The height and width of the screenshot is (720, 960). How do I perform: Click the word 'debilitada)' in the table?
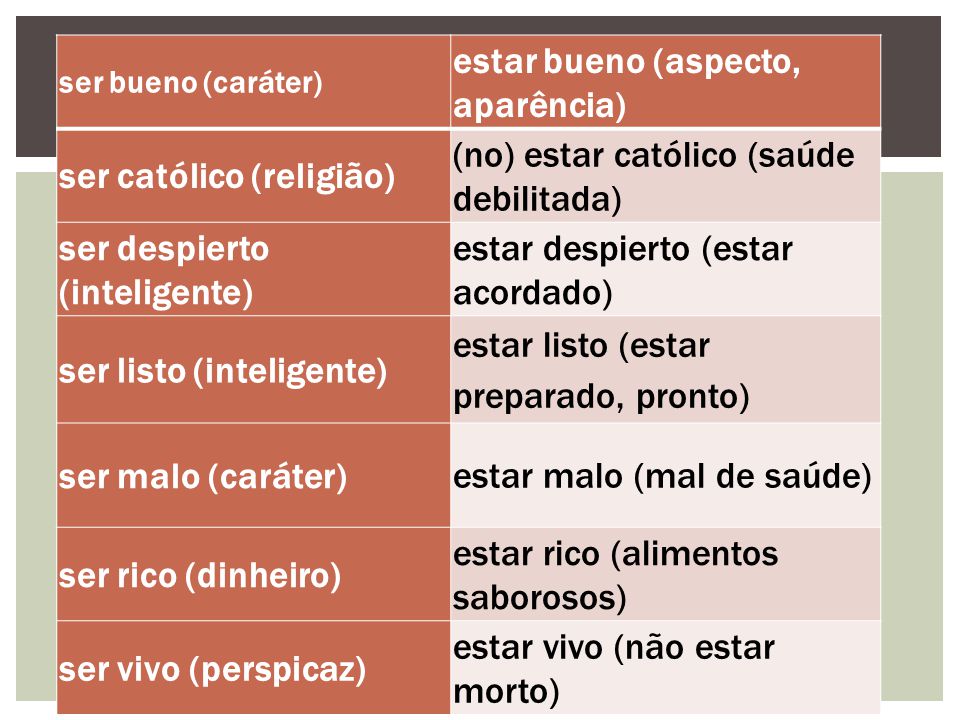[537, 200]
